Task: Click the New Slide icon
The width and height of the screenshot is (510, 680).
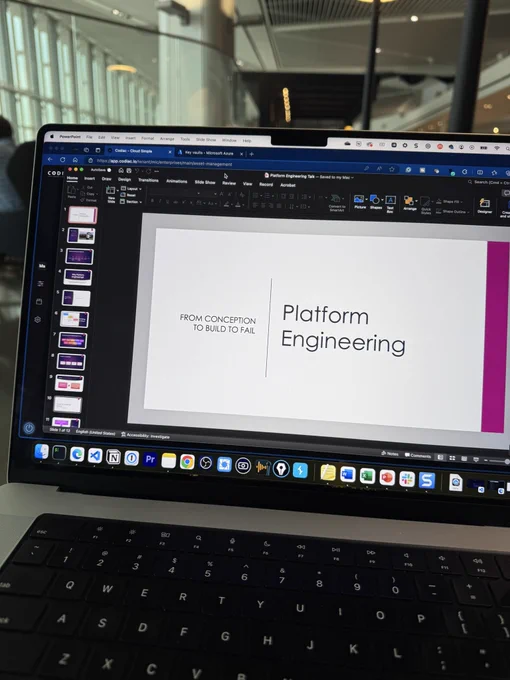Action: [111, 190]
